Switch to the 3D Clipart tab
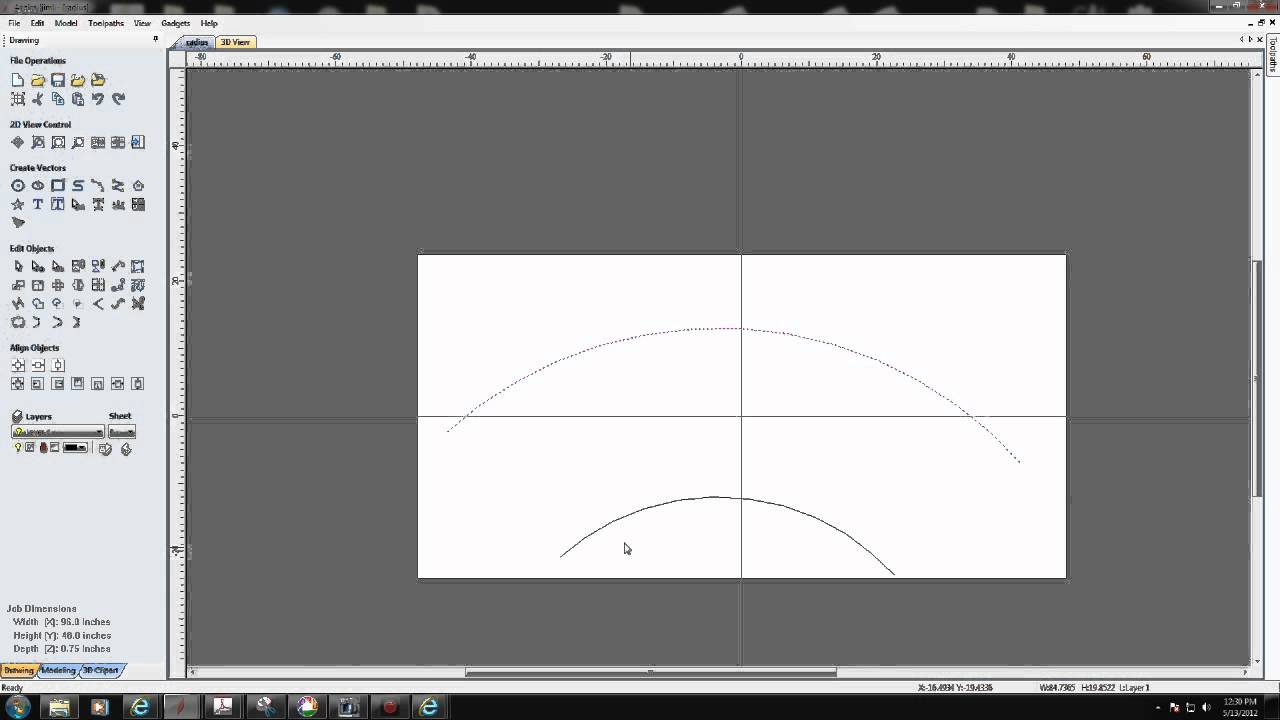This screenshot has width=1280, height=720. 100,670
